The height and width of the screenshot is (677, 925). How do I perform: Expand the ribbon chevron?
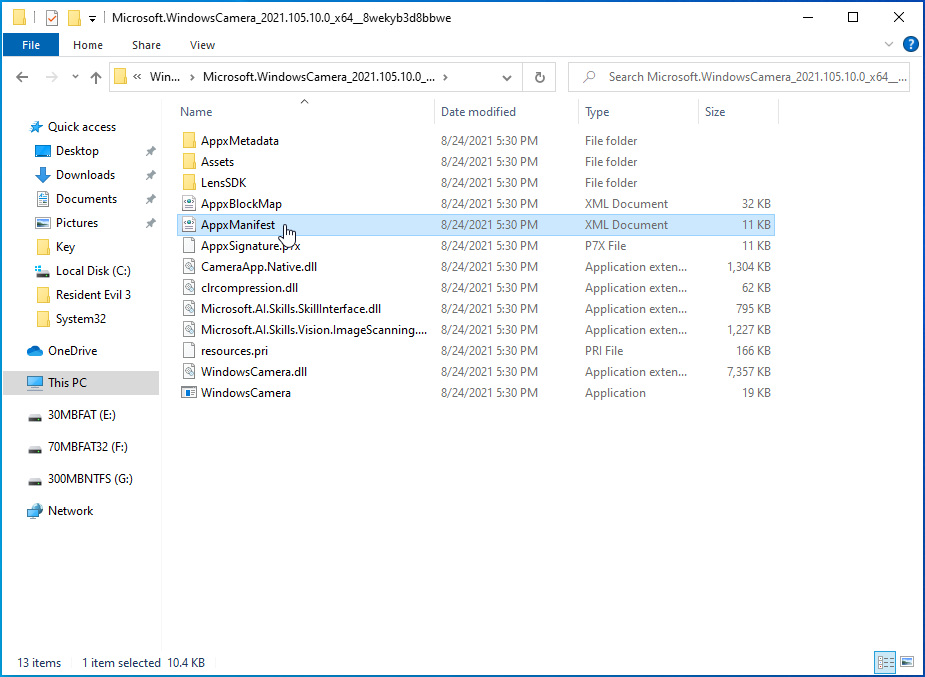pyautogui.click(x=889, y=44)
